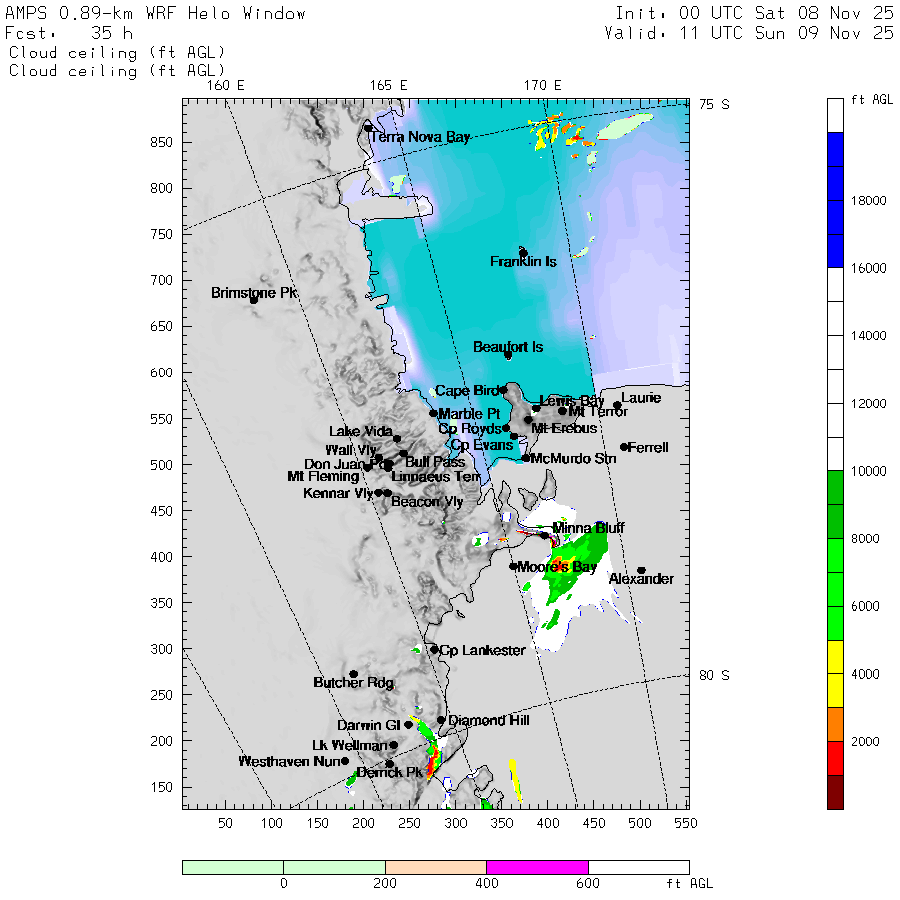This screenshot has height=900, width=900.
Task: Click the blue segment of vertical color bar
Action: [x=835, y=200]
